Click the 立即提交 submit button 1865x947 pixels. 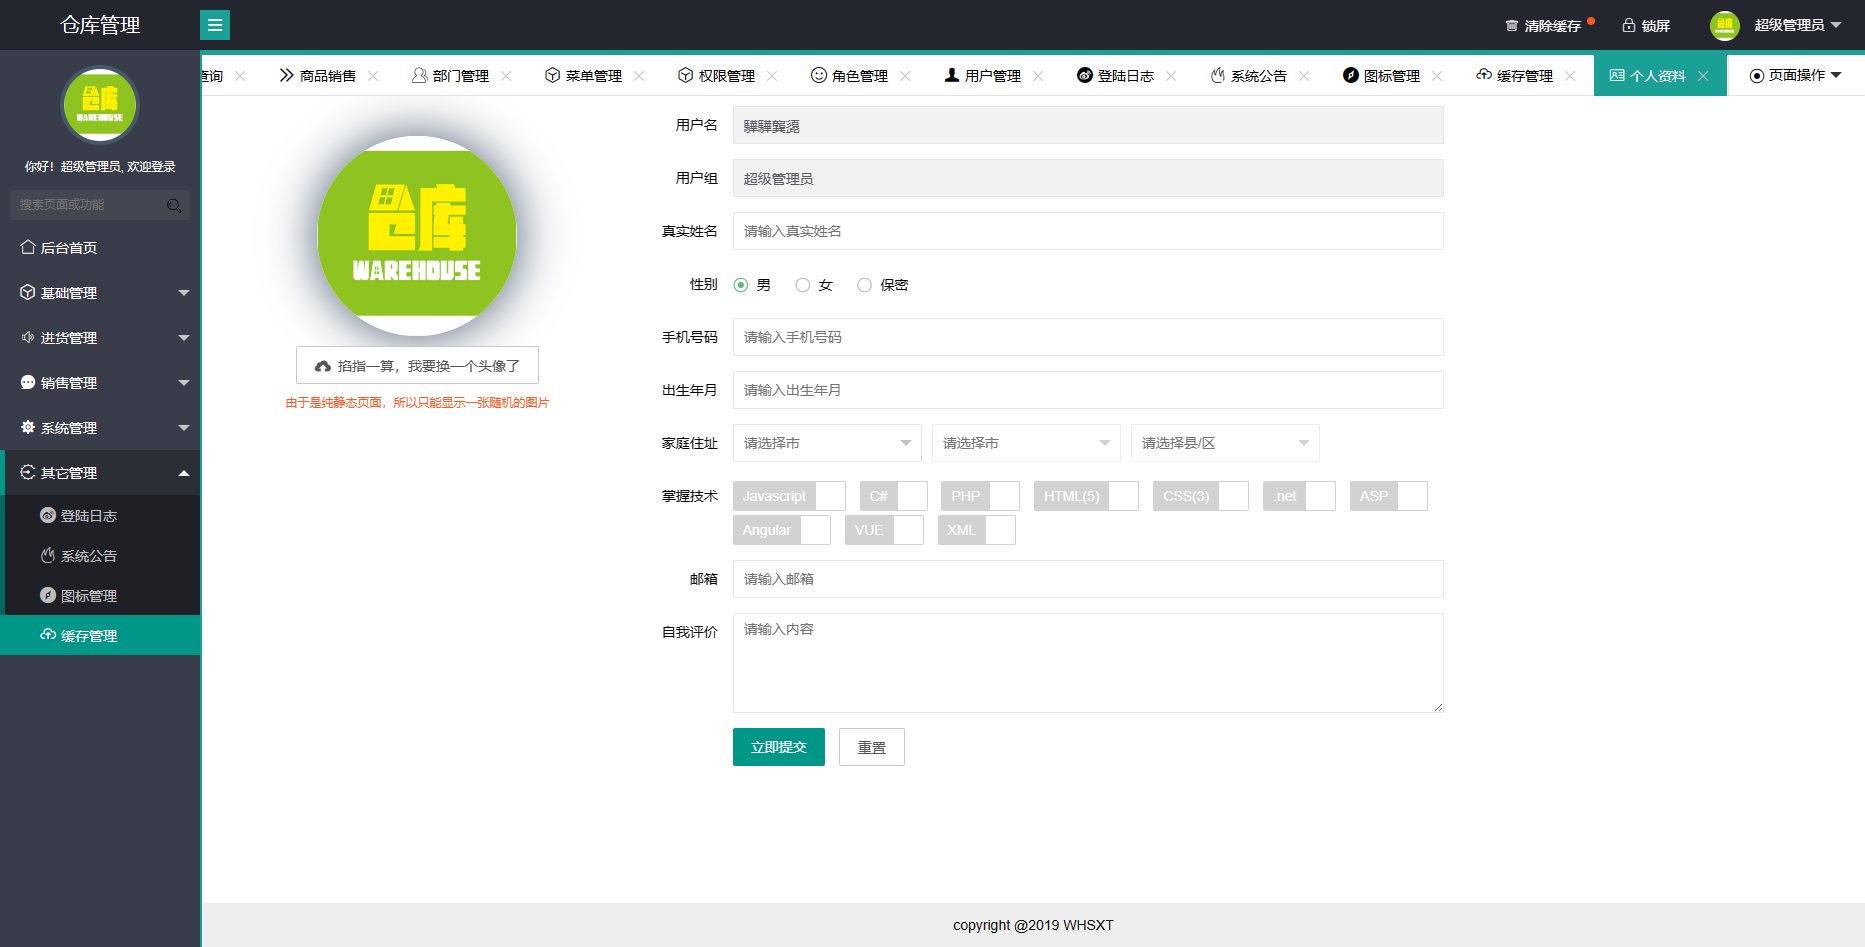(778, 747)
